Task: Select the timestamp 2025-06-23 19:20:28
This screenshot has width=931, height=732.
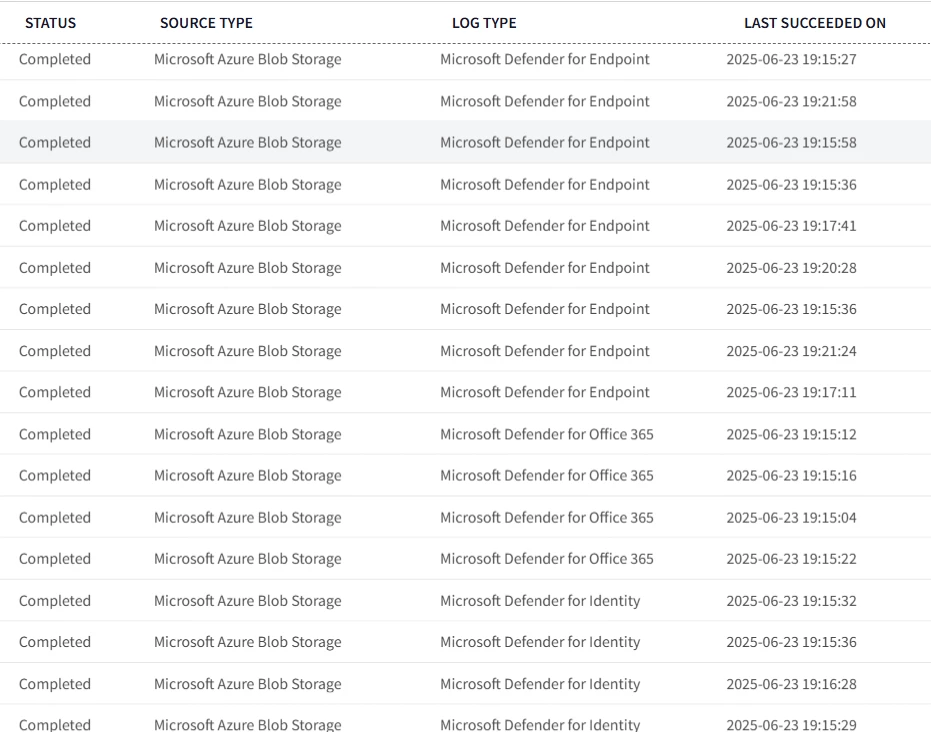Action: tap(791, 268)
